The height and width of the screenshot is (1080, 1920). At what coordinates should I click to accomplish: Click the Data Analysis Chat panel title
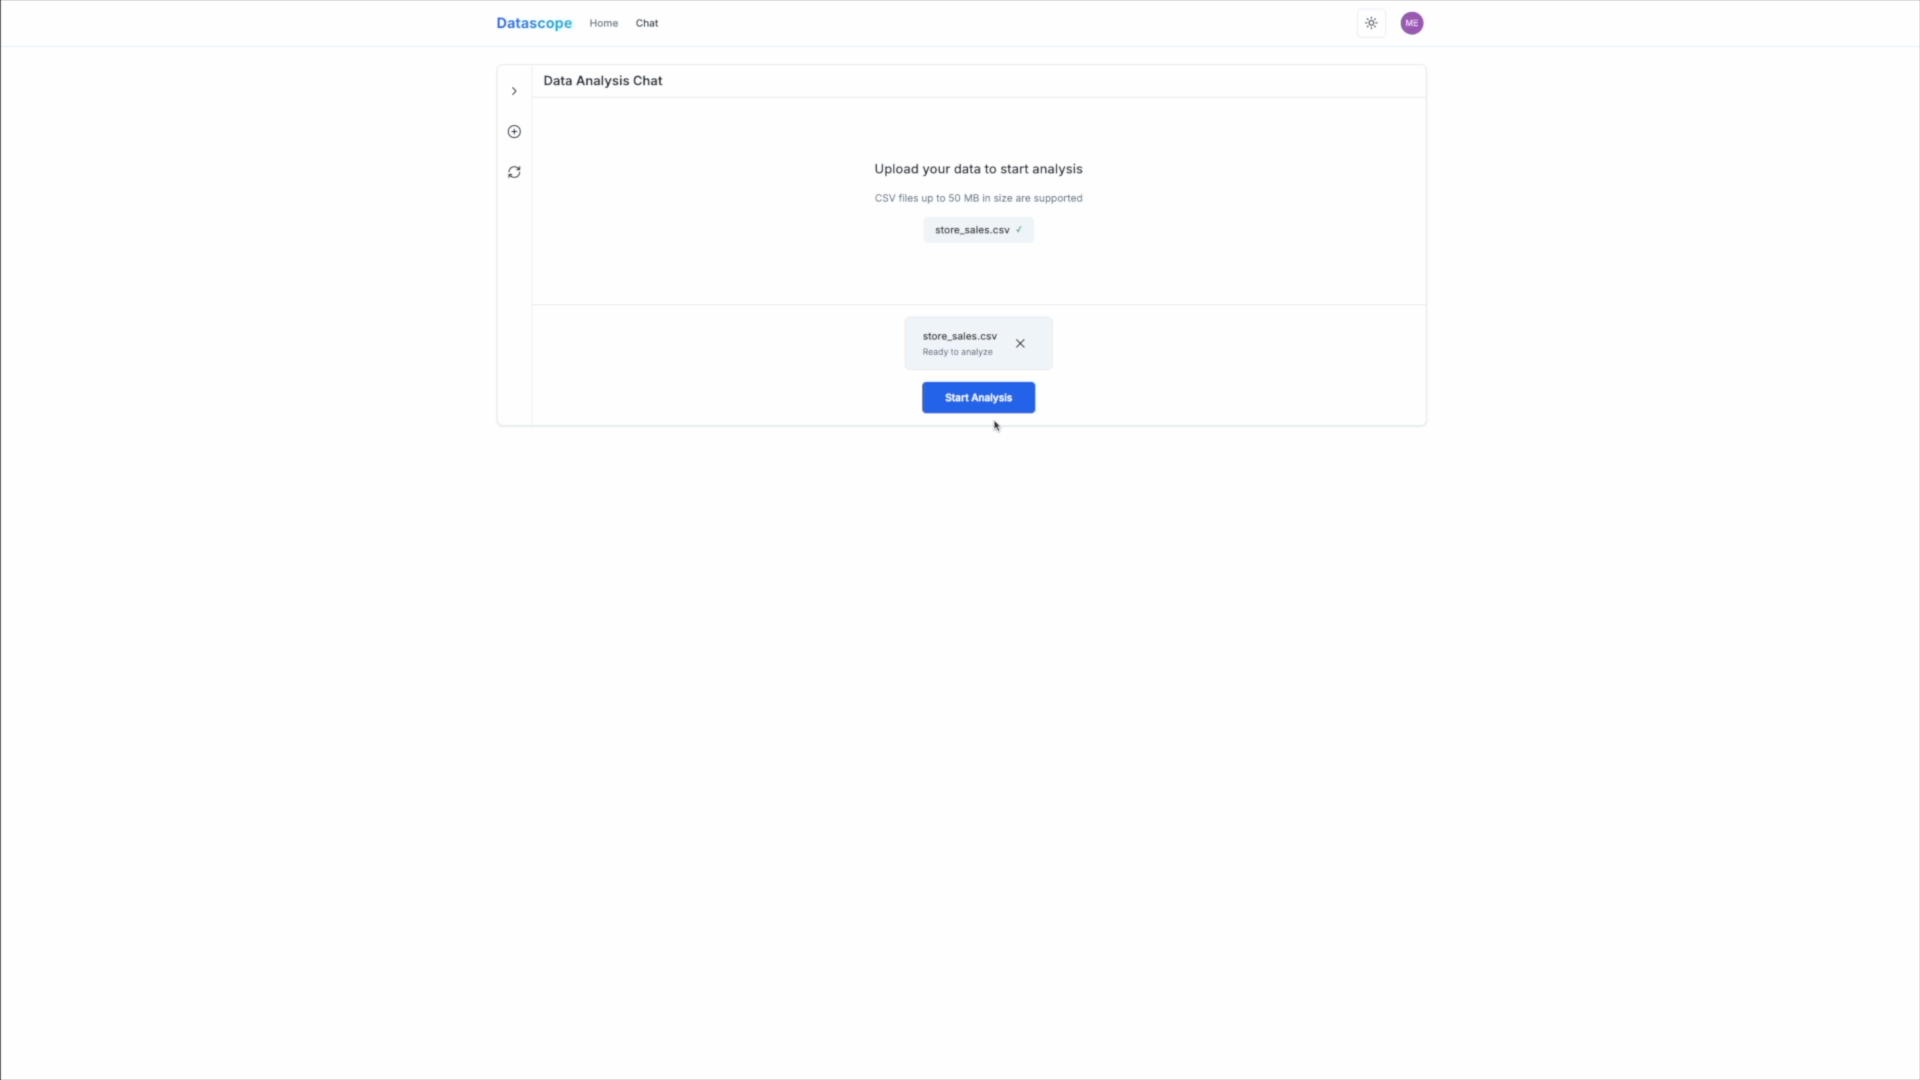tap(602, 81)
